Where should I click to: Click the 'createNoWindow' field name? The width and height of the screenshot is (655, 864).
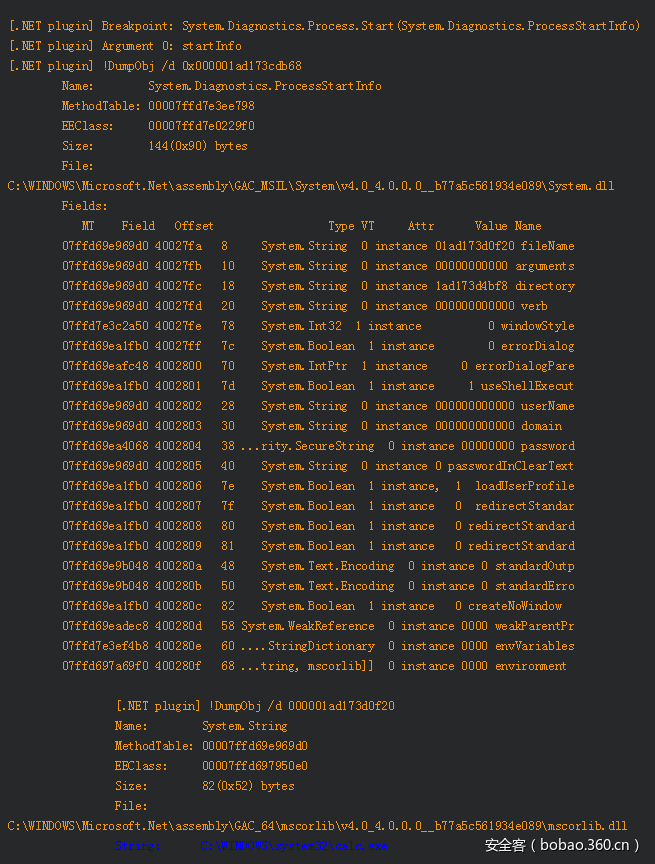[515, 606]
